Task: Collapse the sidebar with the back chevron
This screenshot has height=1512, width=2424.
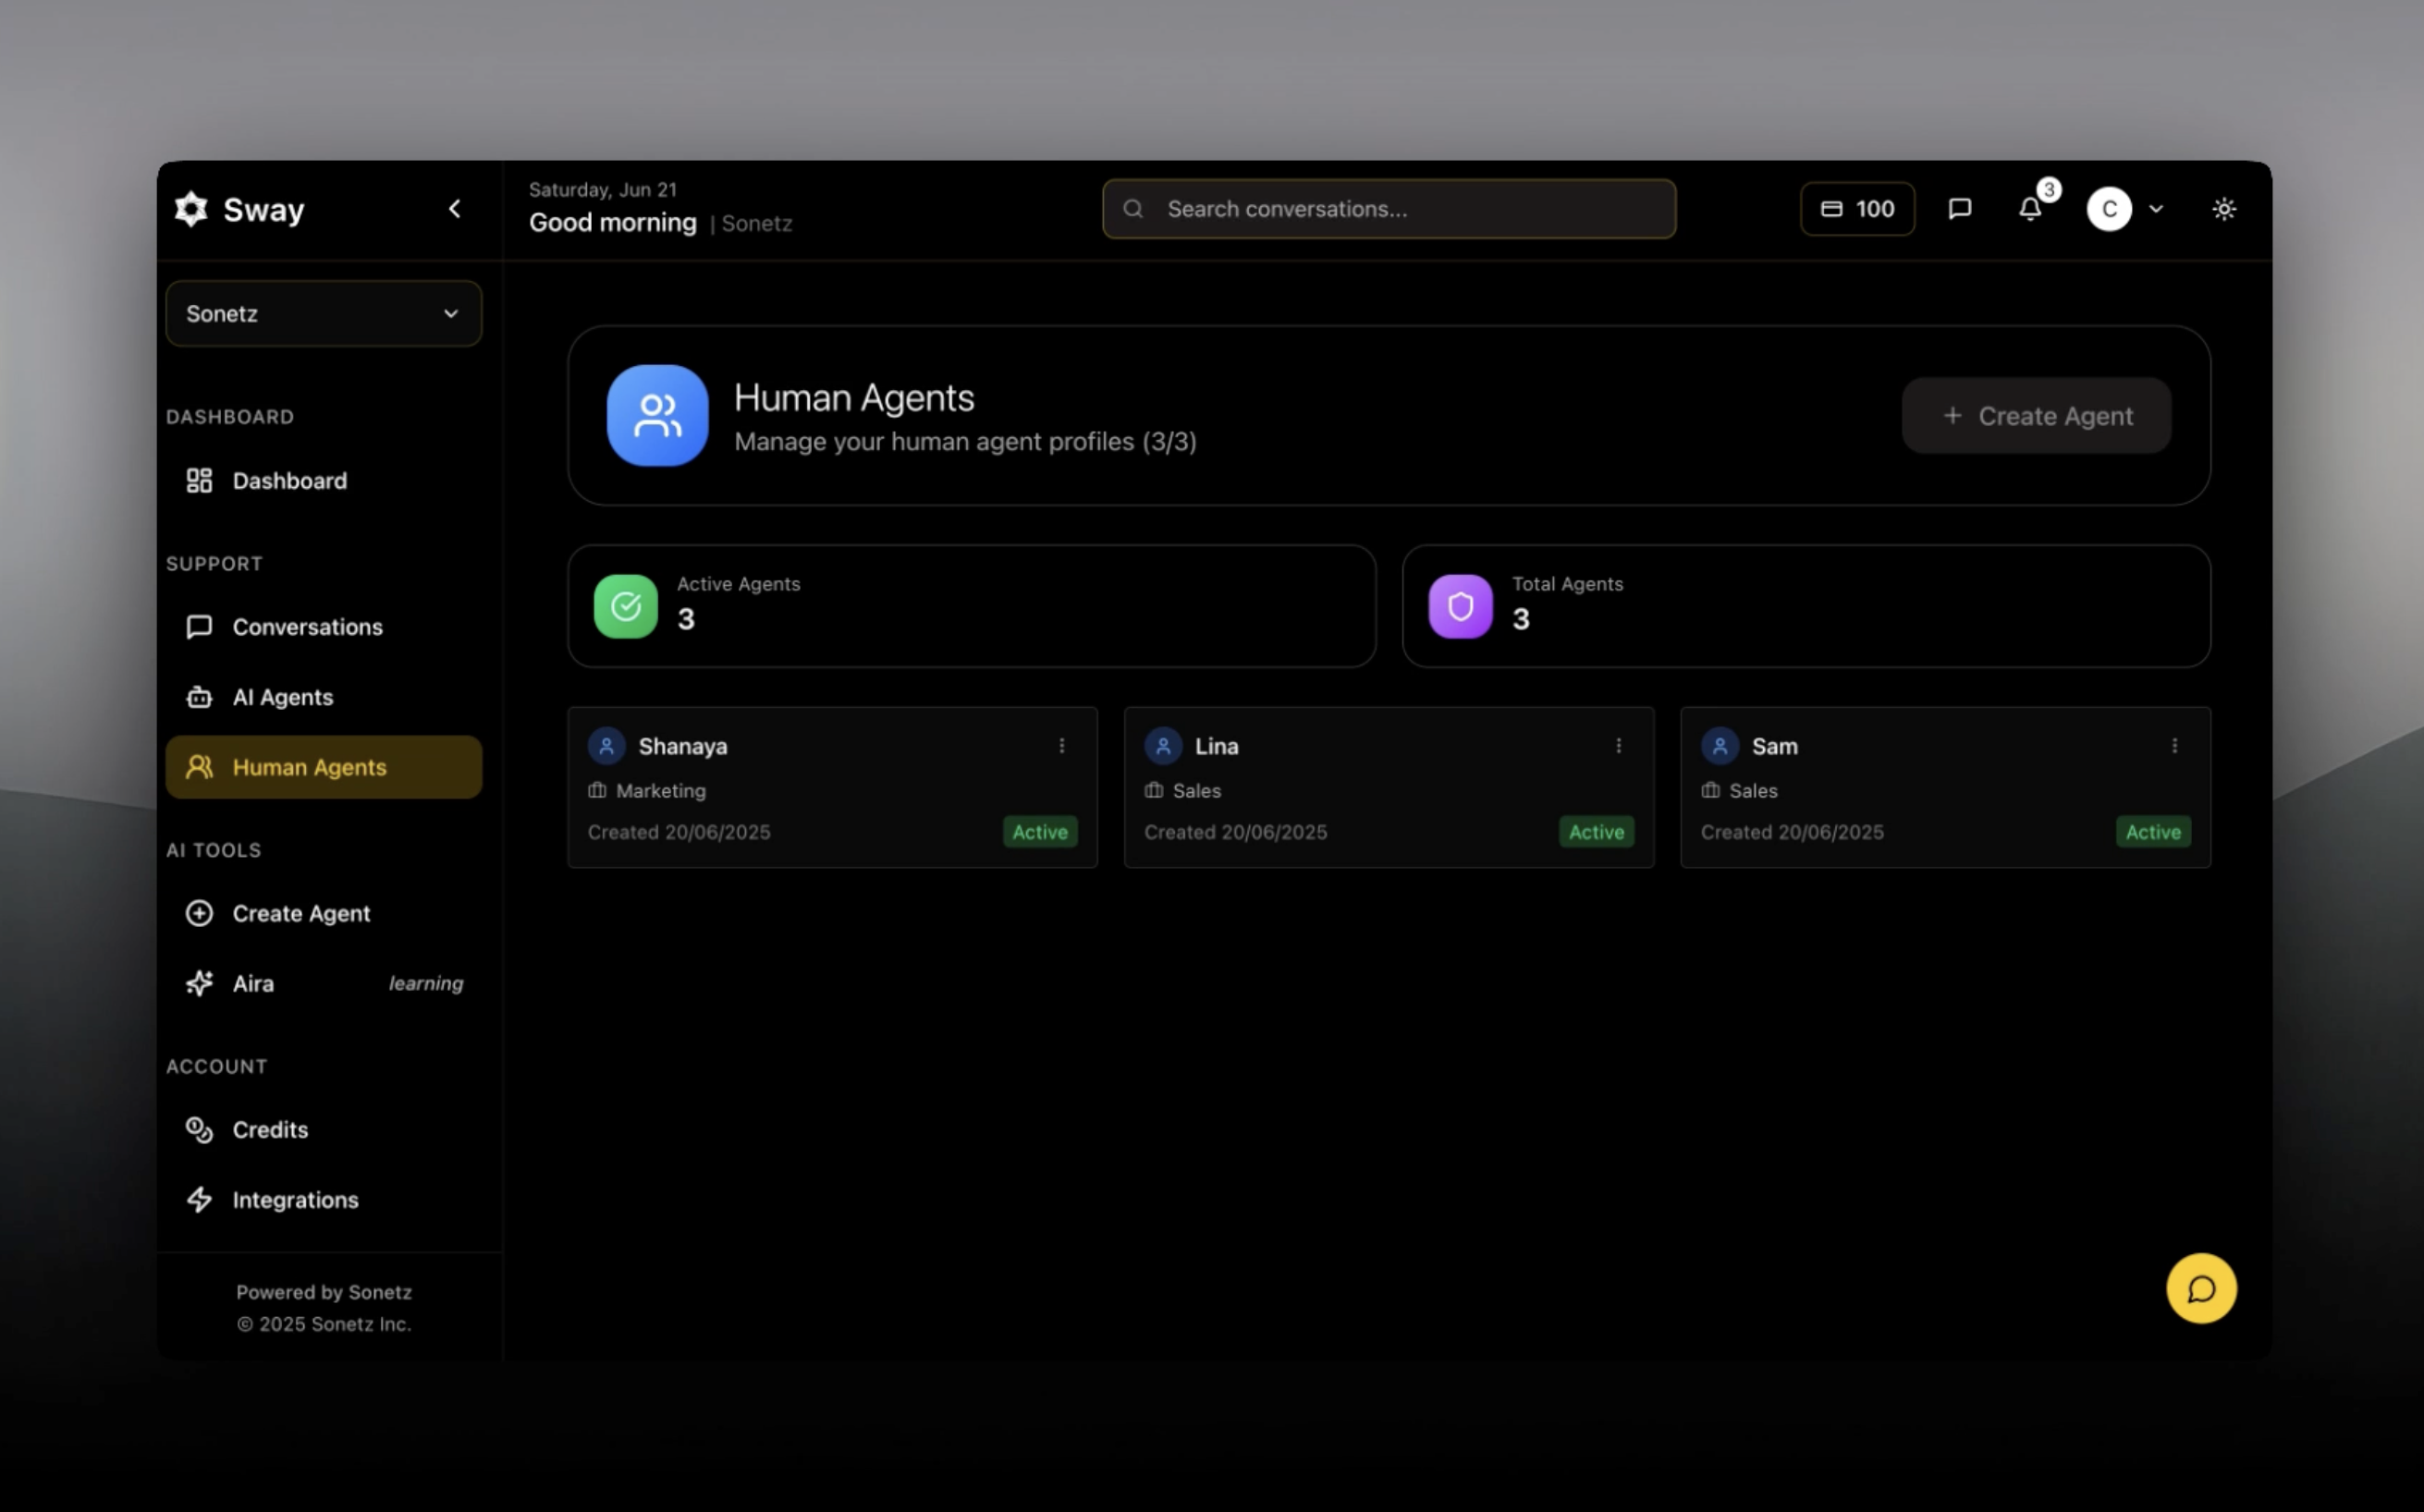Action: coord(455,209)
